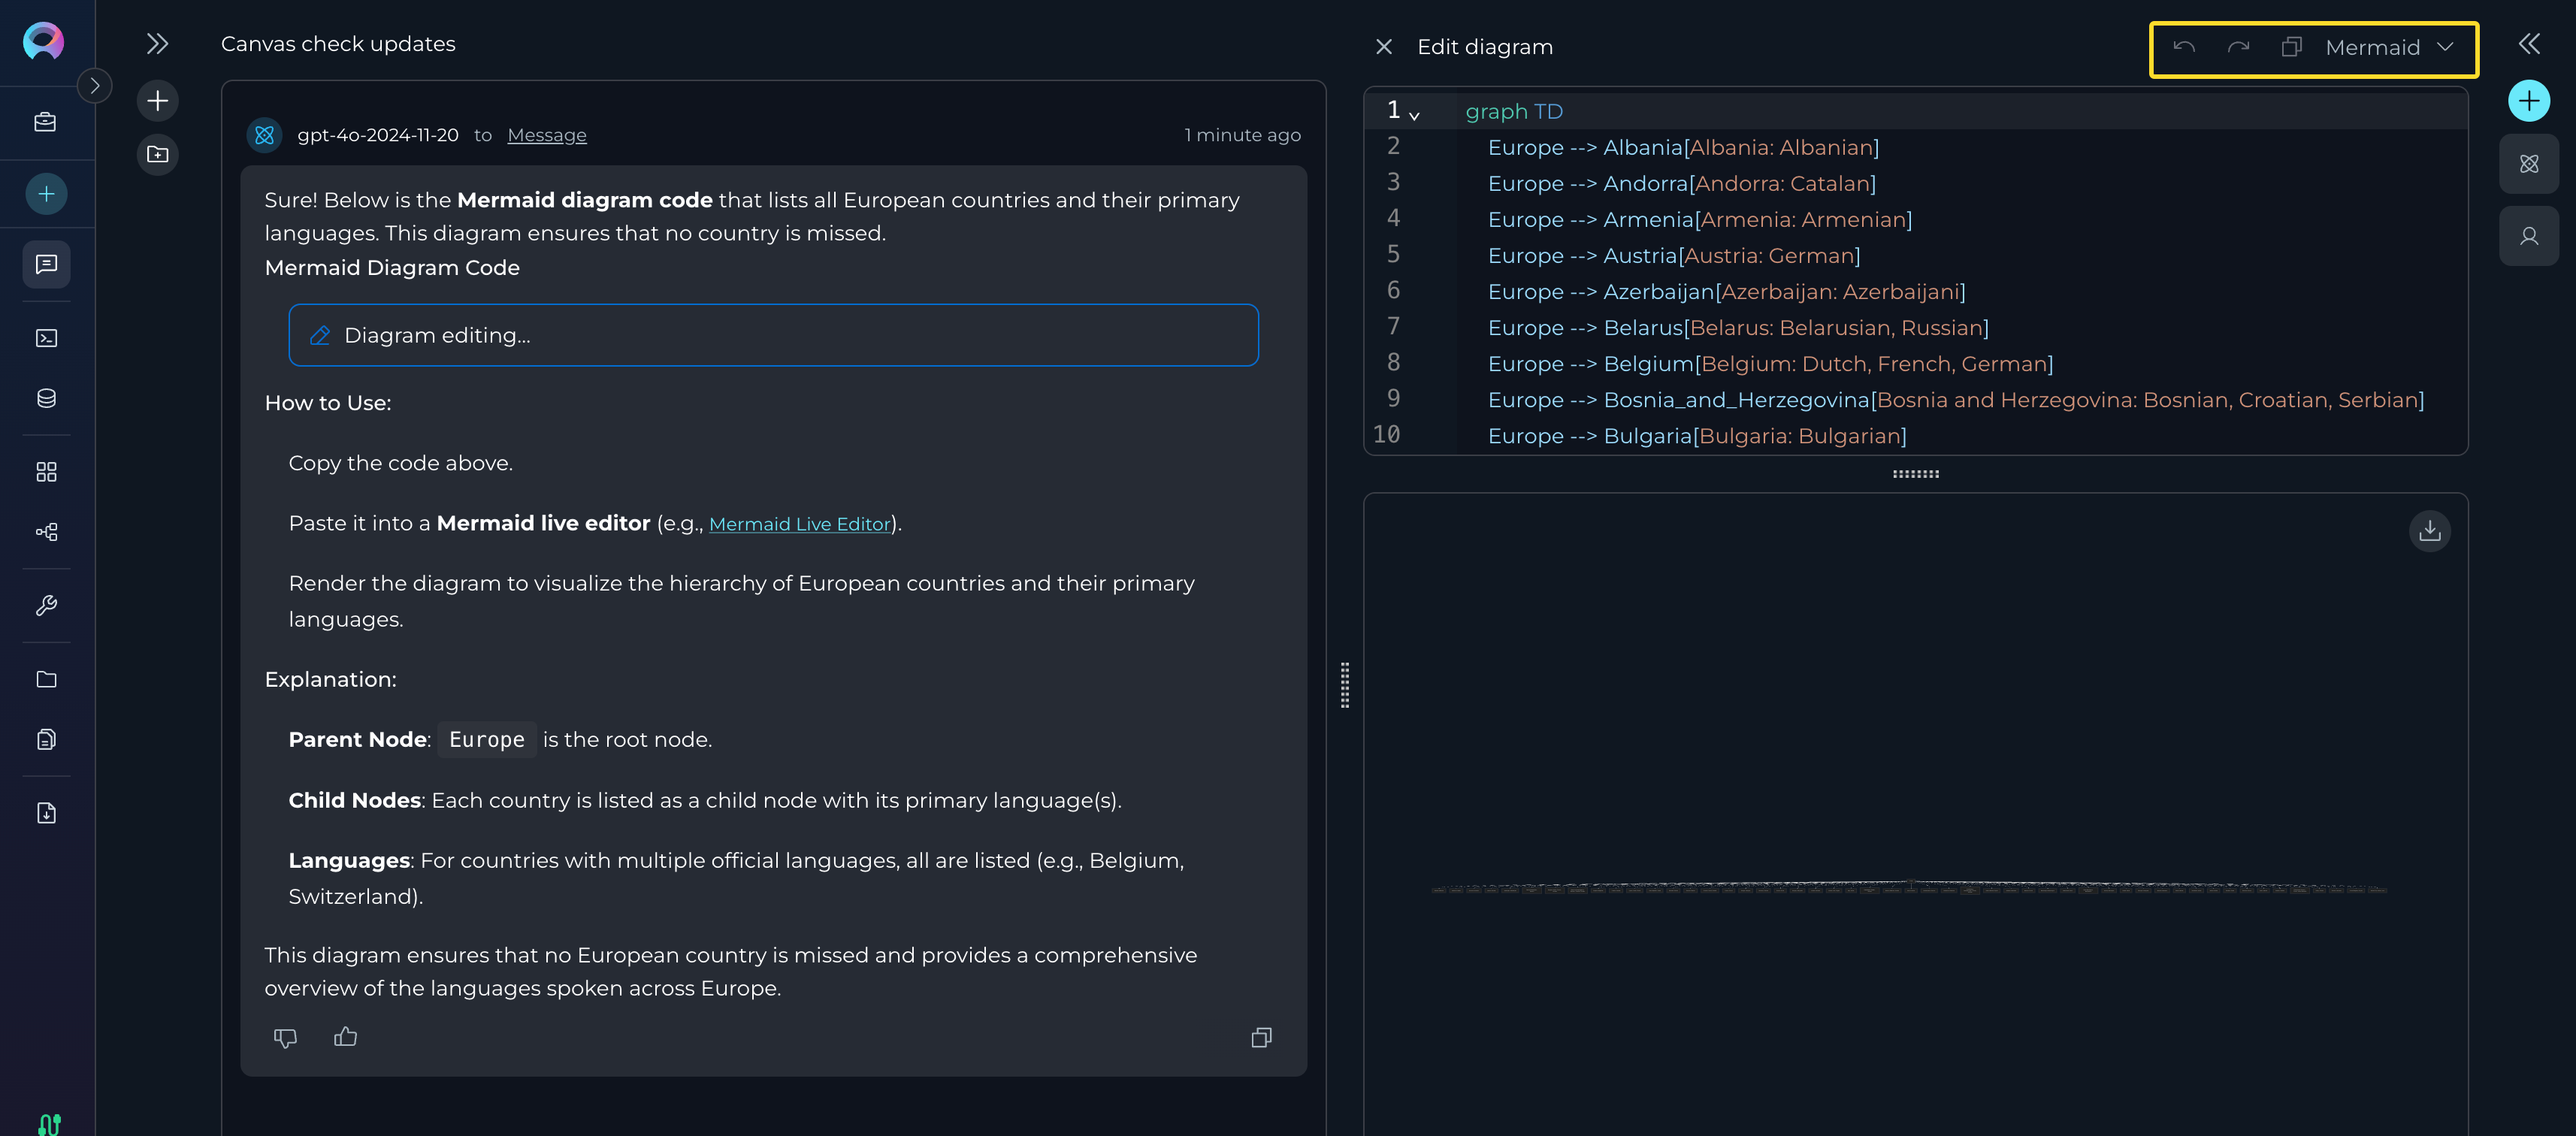
Task: Open the database icon in sidebar
Action: tap(46, 398)
